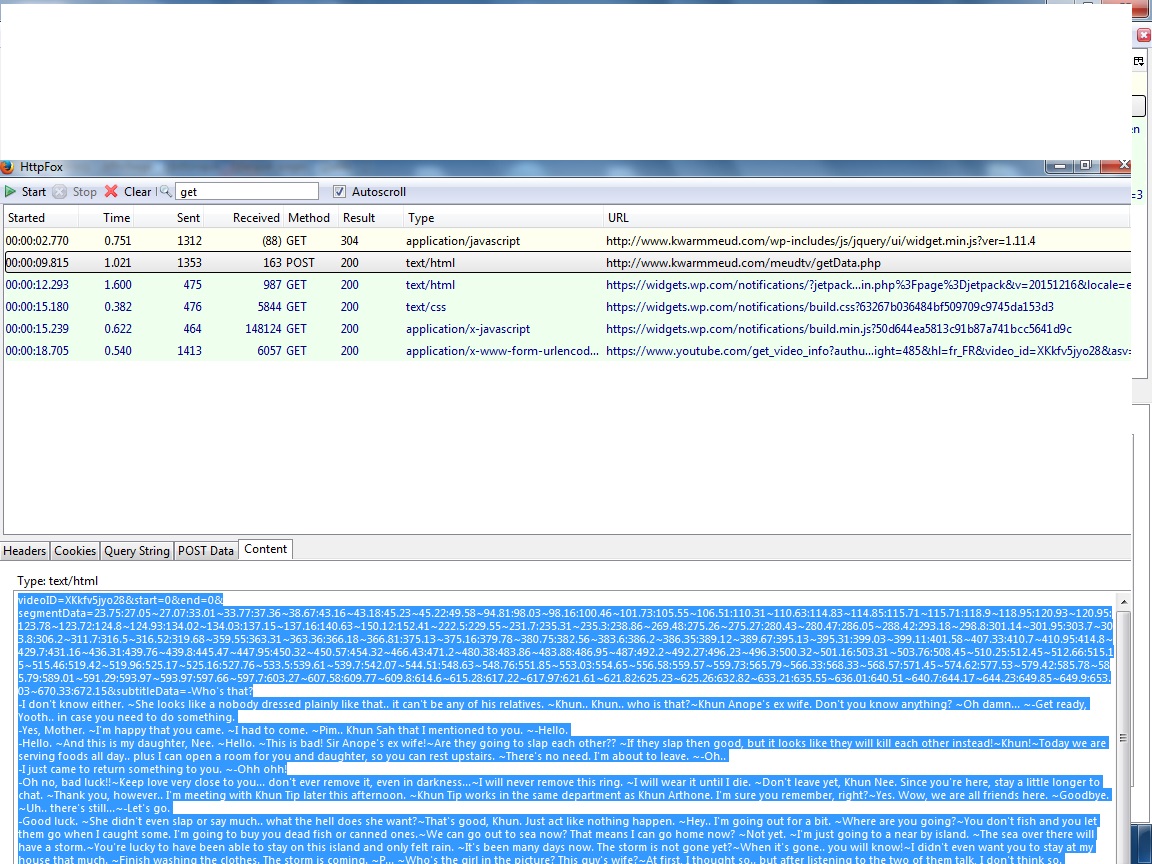Click the 304 result cell
This screenshot has width=1152, height=864.
(350, 240)
